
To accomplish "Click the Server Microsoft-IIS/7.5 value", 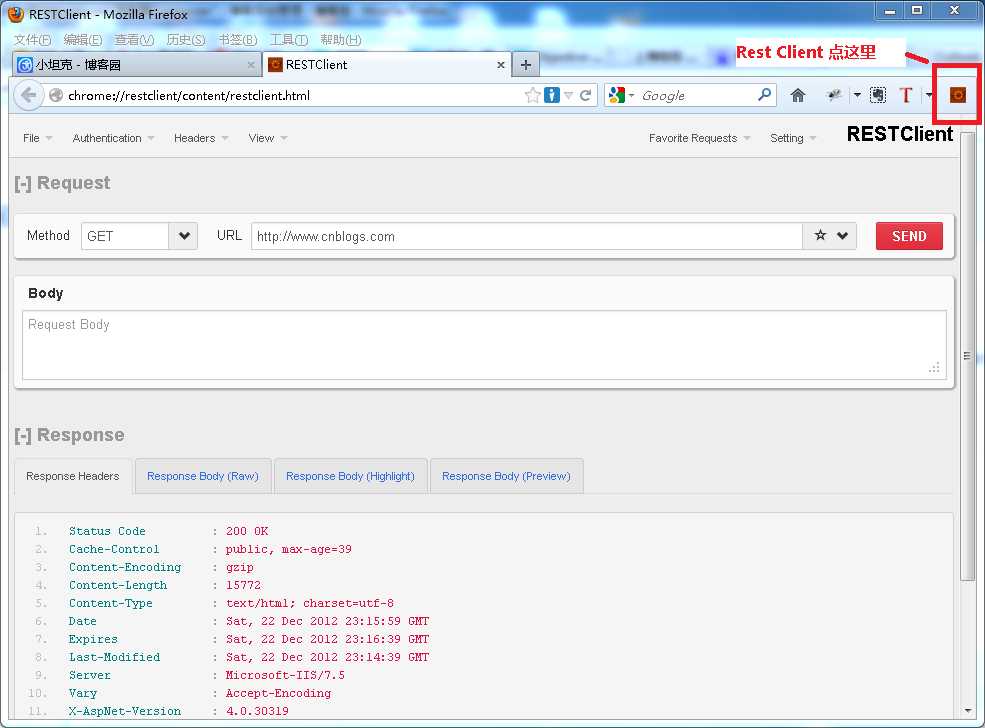I will tap(285, 675).
